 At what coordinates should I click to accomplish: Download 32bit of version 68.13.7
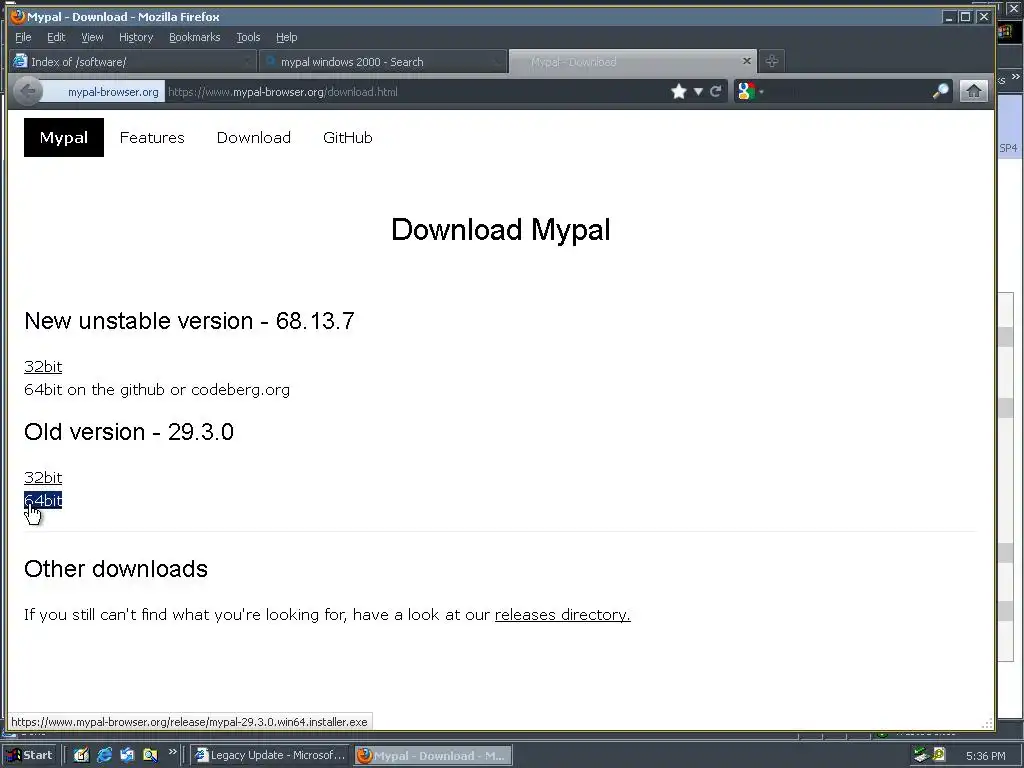tap(43, 366)
